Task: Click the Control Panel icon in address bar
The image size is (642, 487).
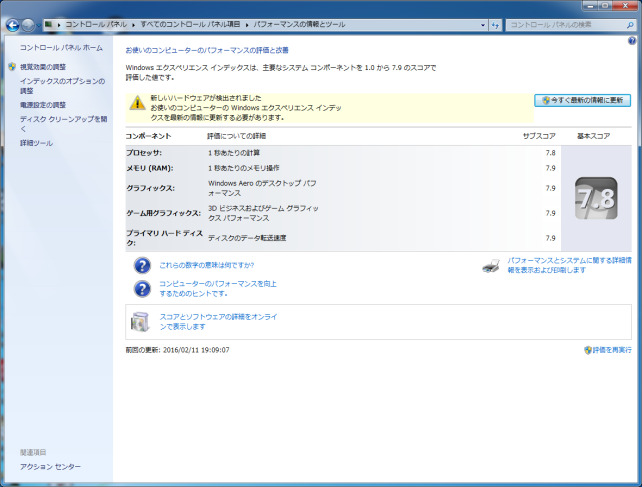Action: click(49, 25)
